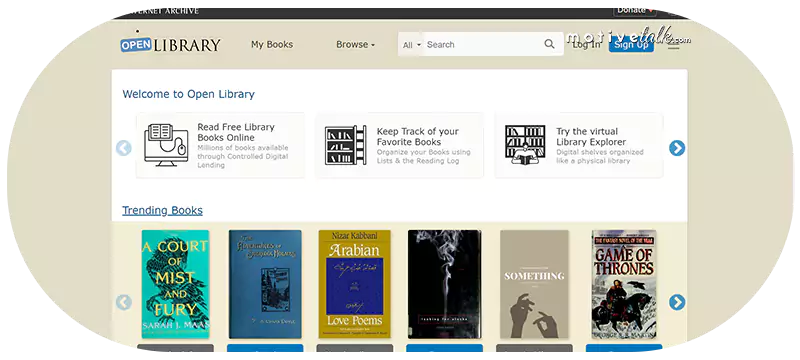800x360 pixels.
Task: Click the bookshelf favorites icon
Action: tap(345, 145)
